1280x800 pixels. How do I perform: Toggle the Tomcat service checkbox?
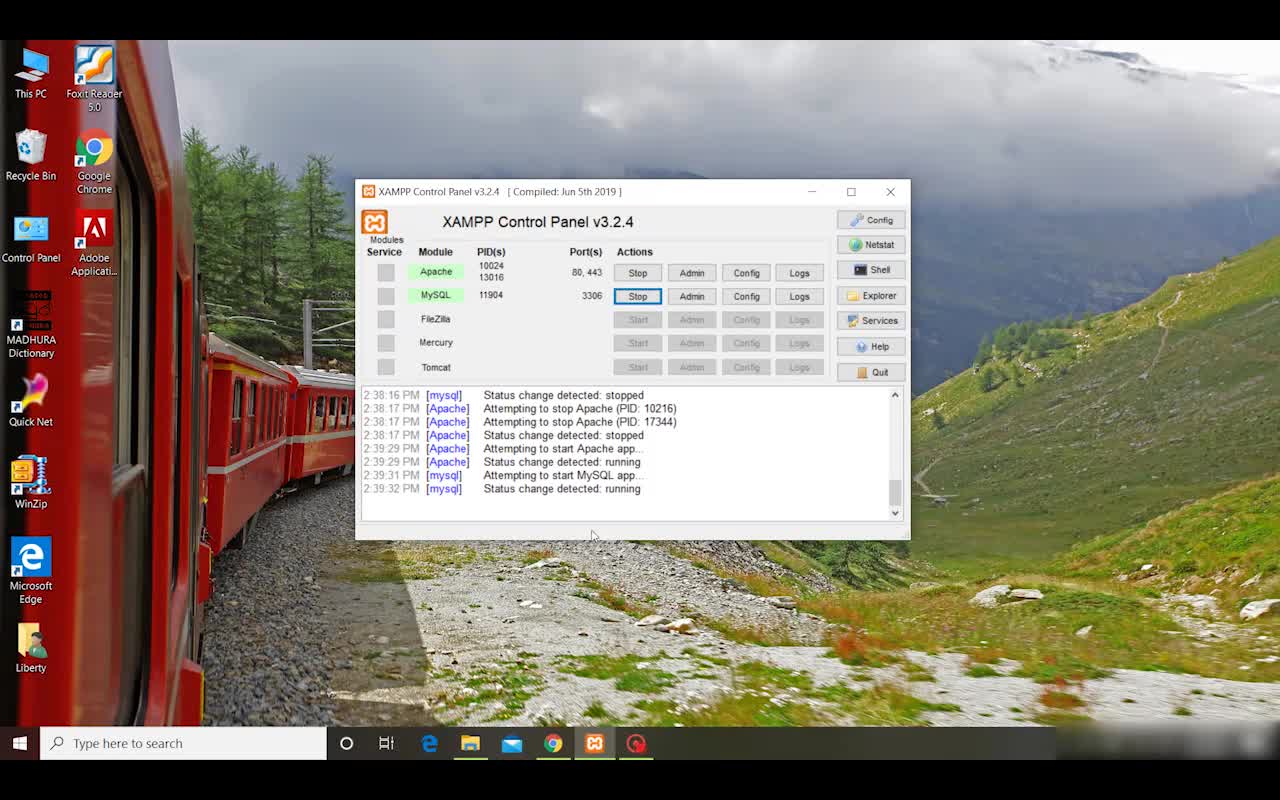(386, 367)
